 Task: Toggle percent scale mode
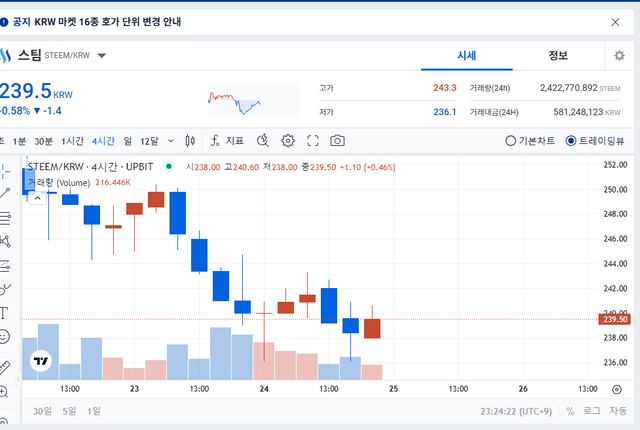(570, 411)
